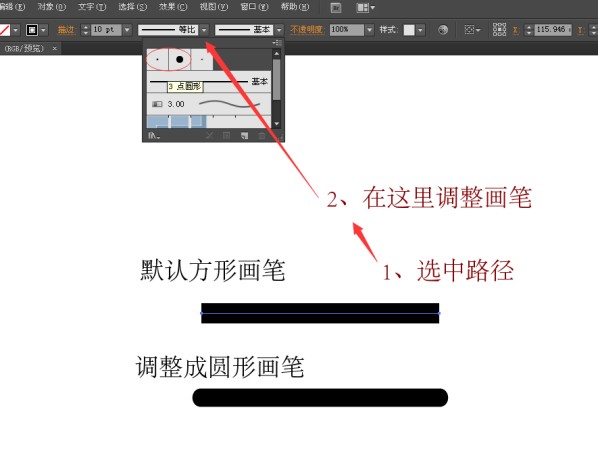This screenshot has height=449, width=598.
Task: Click the brush list scroll-up arrow
Action: pos(277,54)
